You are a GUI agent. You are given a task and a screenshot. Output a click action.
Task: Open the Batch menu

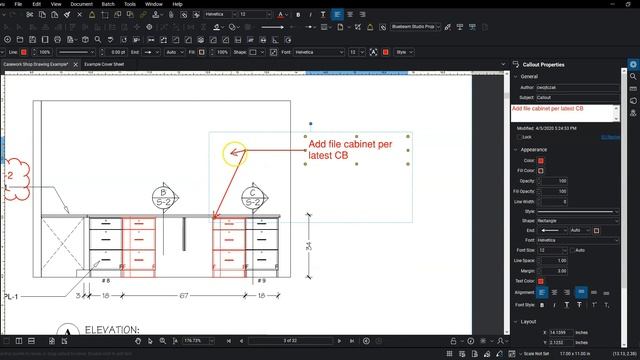click(x=108, y=4)
